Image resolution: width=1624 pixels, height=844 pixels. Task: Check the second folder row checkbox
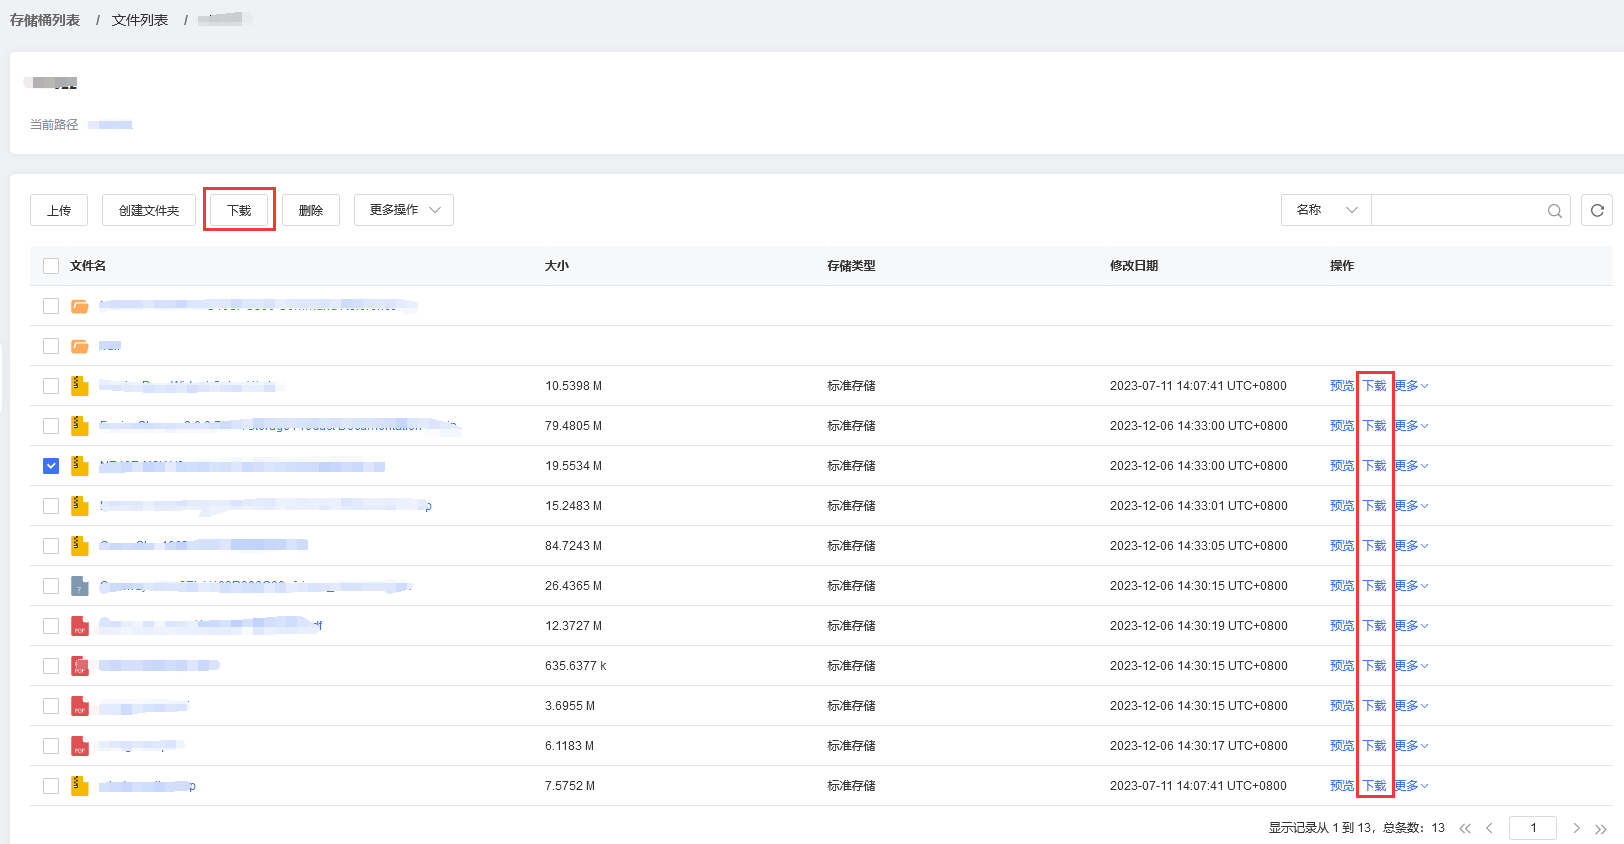[x=51, y=346]
